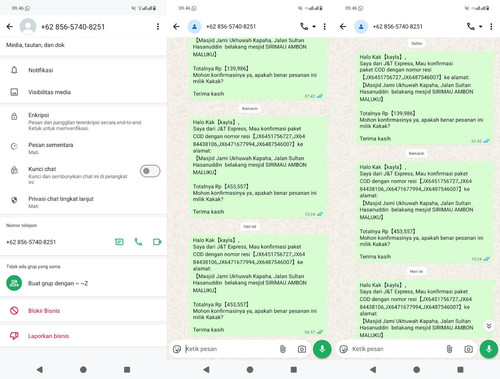Screen dimensions: 500x379
Task: Tap phone number +62 856-5740-8251 under Nomor telepon
Action: click(x=31, y=242)
